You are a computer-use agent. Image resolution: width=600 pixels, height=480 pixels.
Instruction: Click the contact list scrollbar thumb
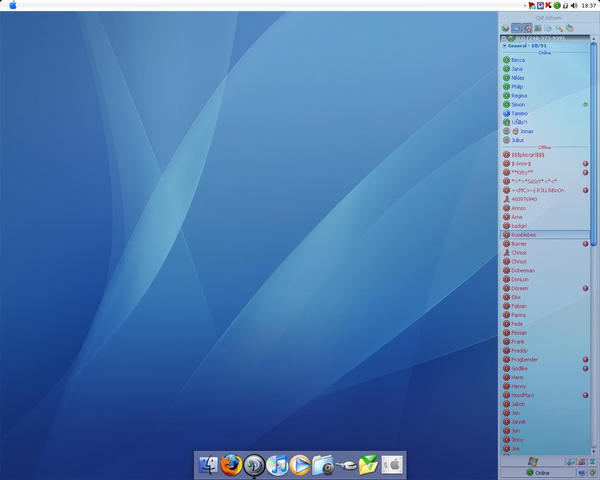[x=593, y=144]
